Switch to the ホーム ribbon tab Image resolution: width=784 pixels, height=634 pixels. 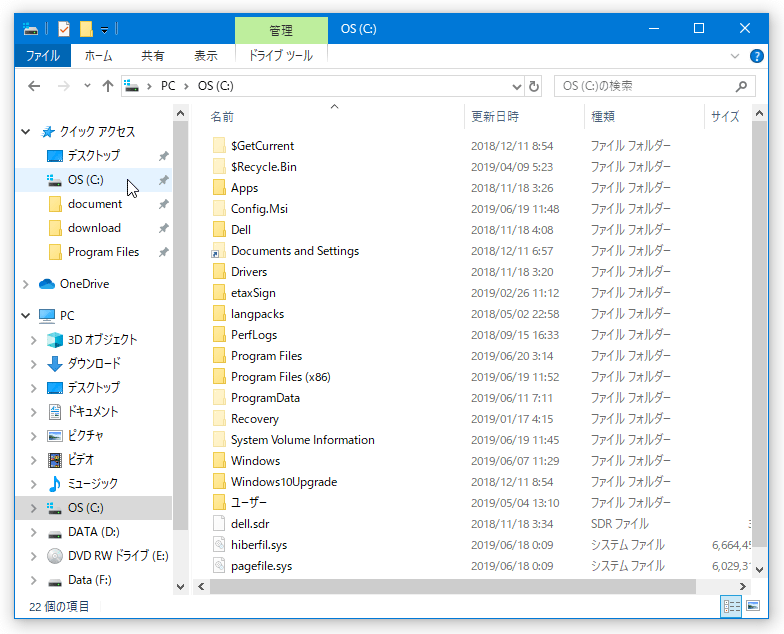click(98, 56)
